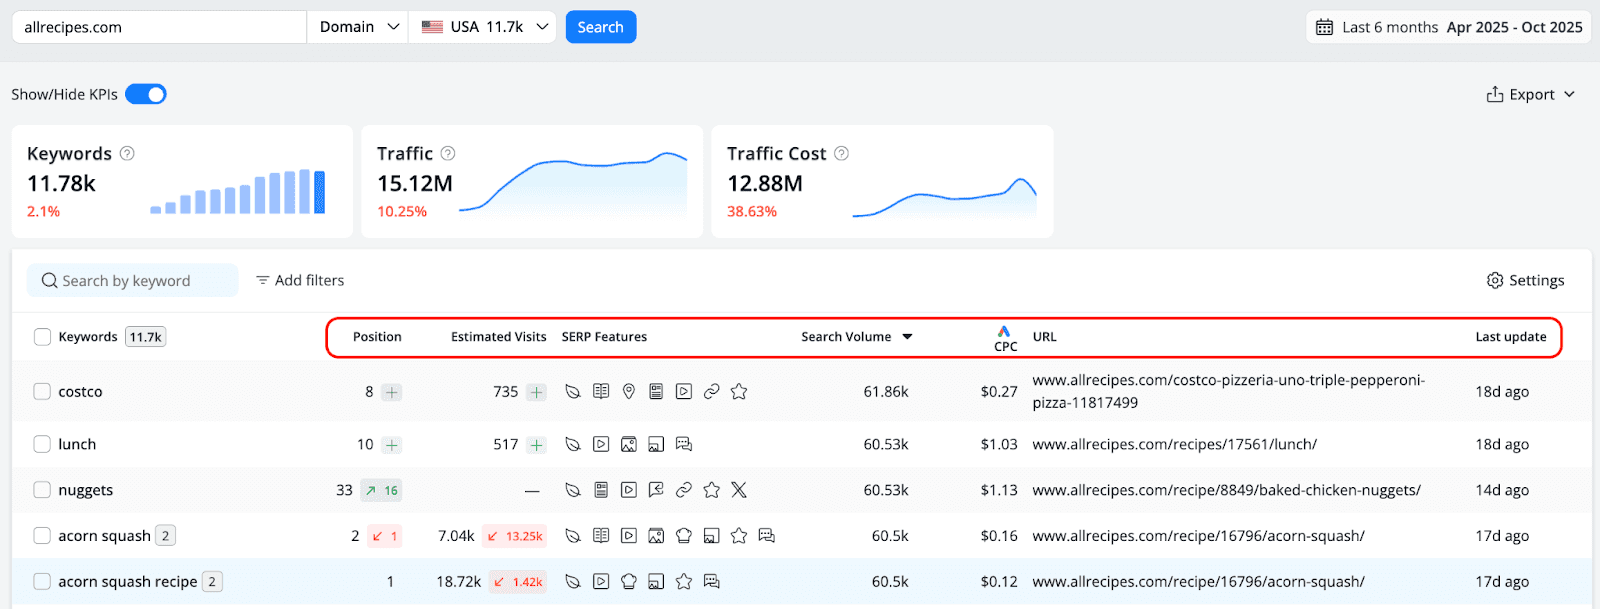Image resolution: width=1600 pixels, height=609 pixels.
Task: Sort by Search Volume arrow
Action: [x=908, y=337]
